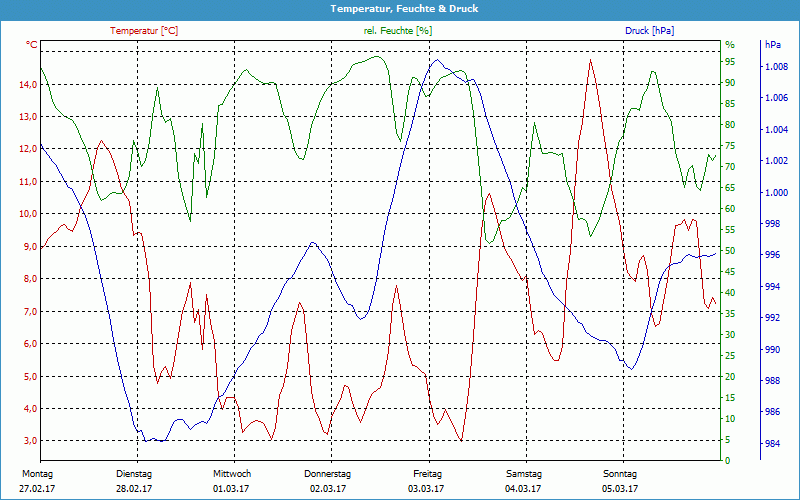Click the '12,0' temperature axis value
Viewport: 800px width, 500px height.
(x=28, y=149)
